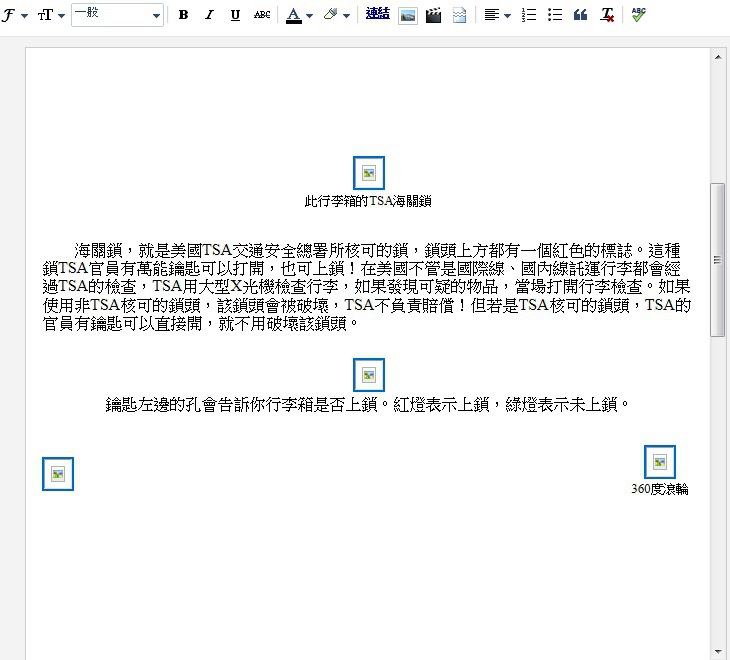
Task: Run the spell check
Action: pyautogui.click(x=639, y=15)
